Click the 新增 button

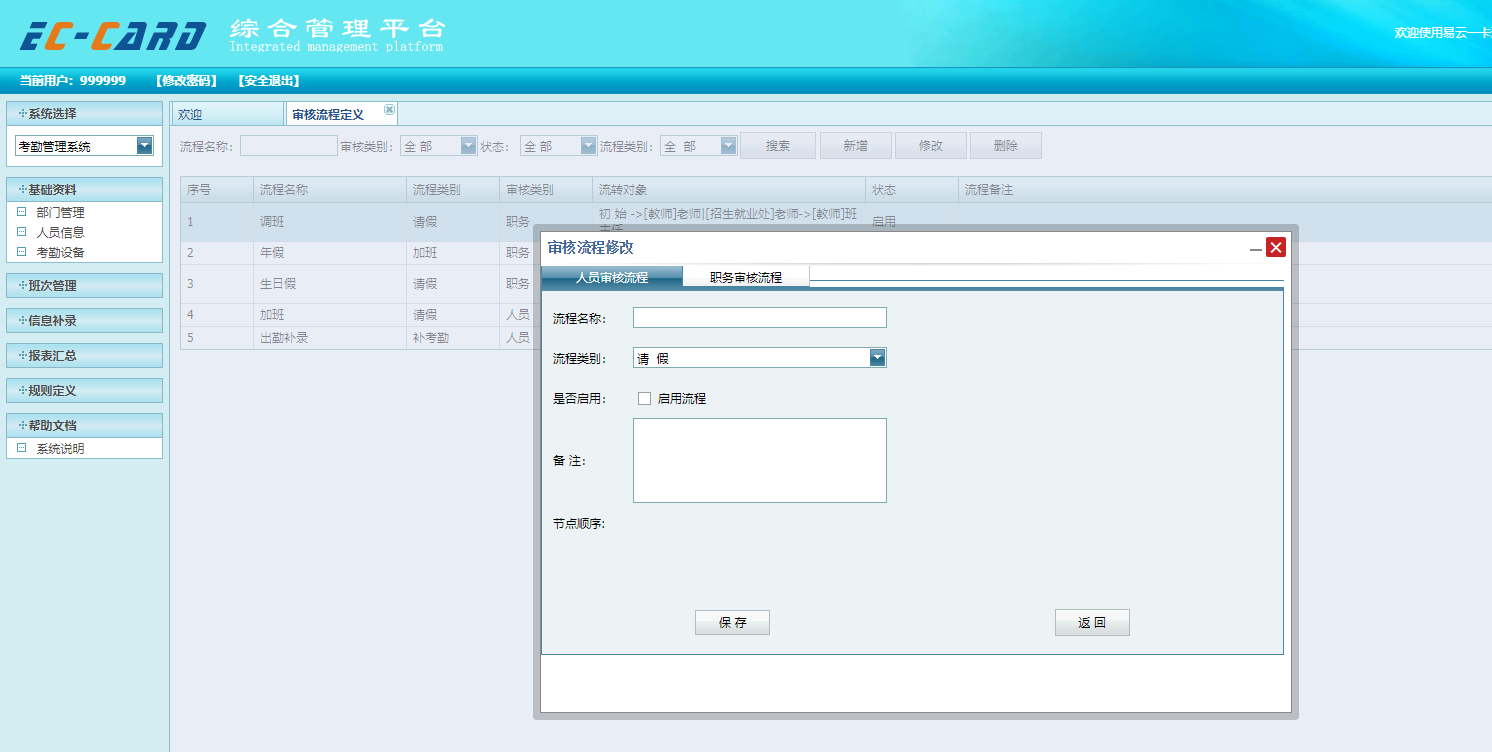pyautogui.click(x=855, y=146)
